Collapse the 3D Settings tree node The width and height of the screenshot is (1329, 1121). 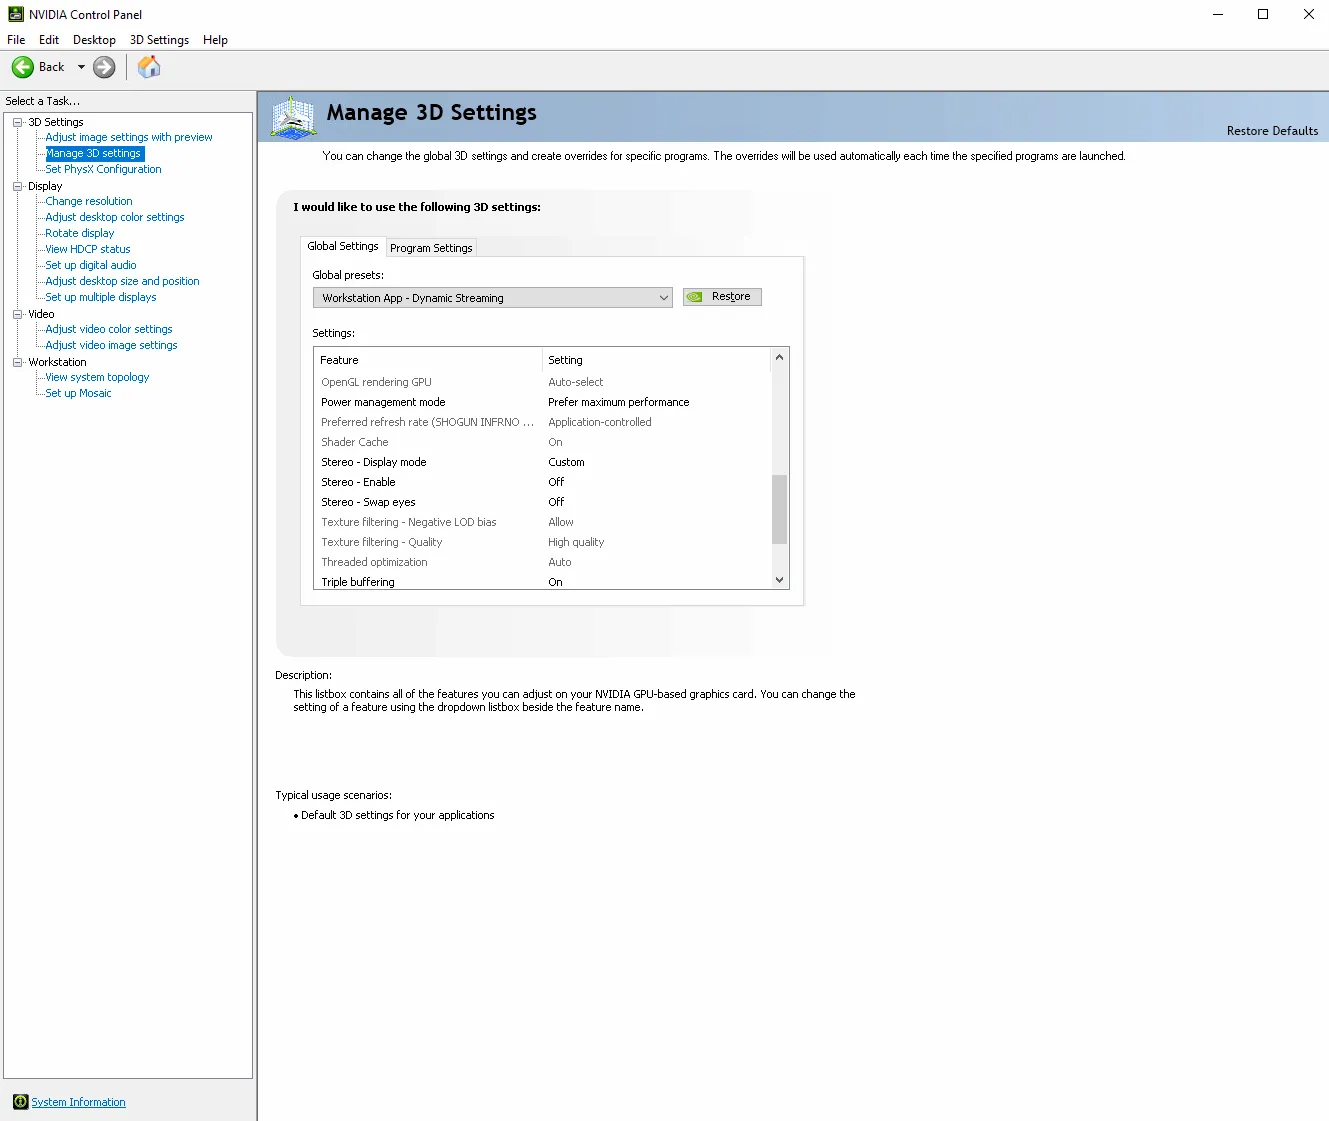(17, 122)
